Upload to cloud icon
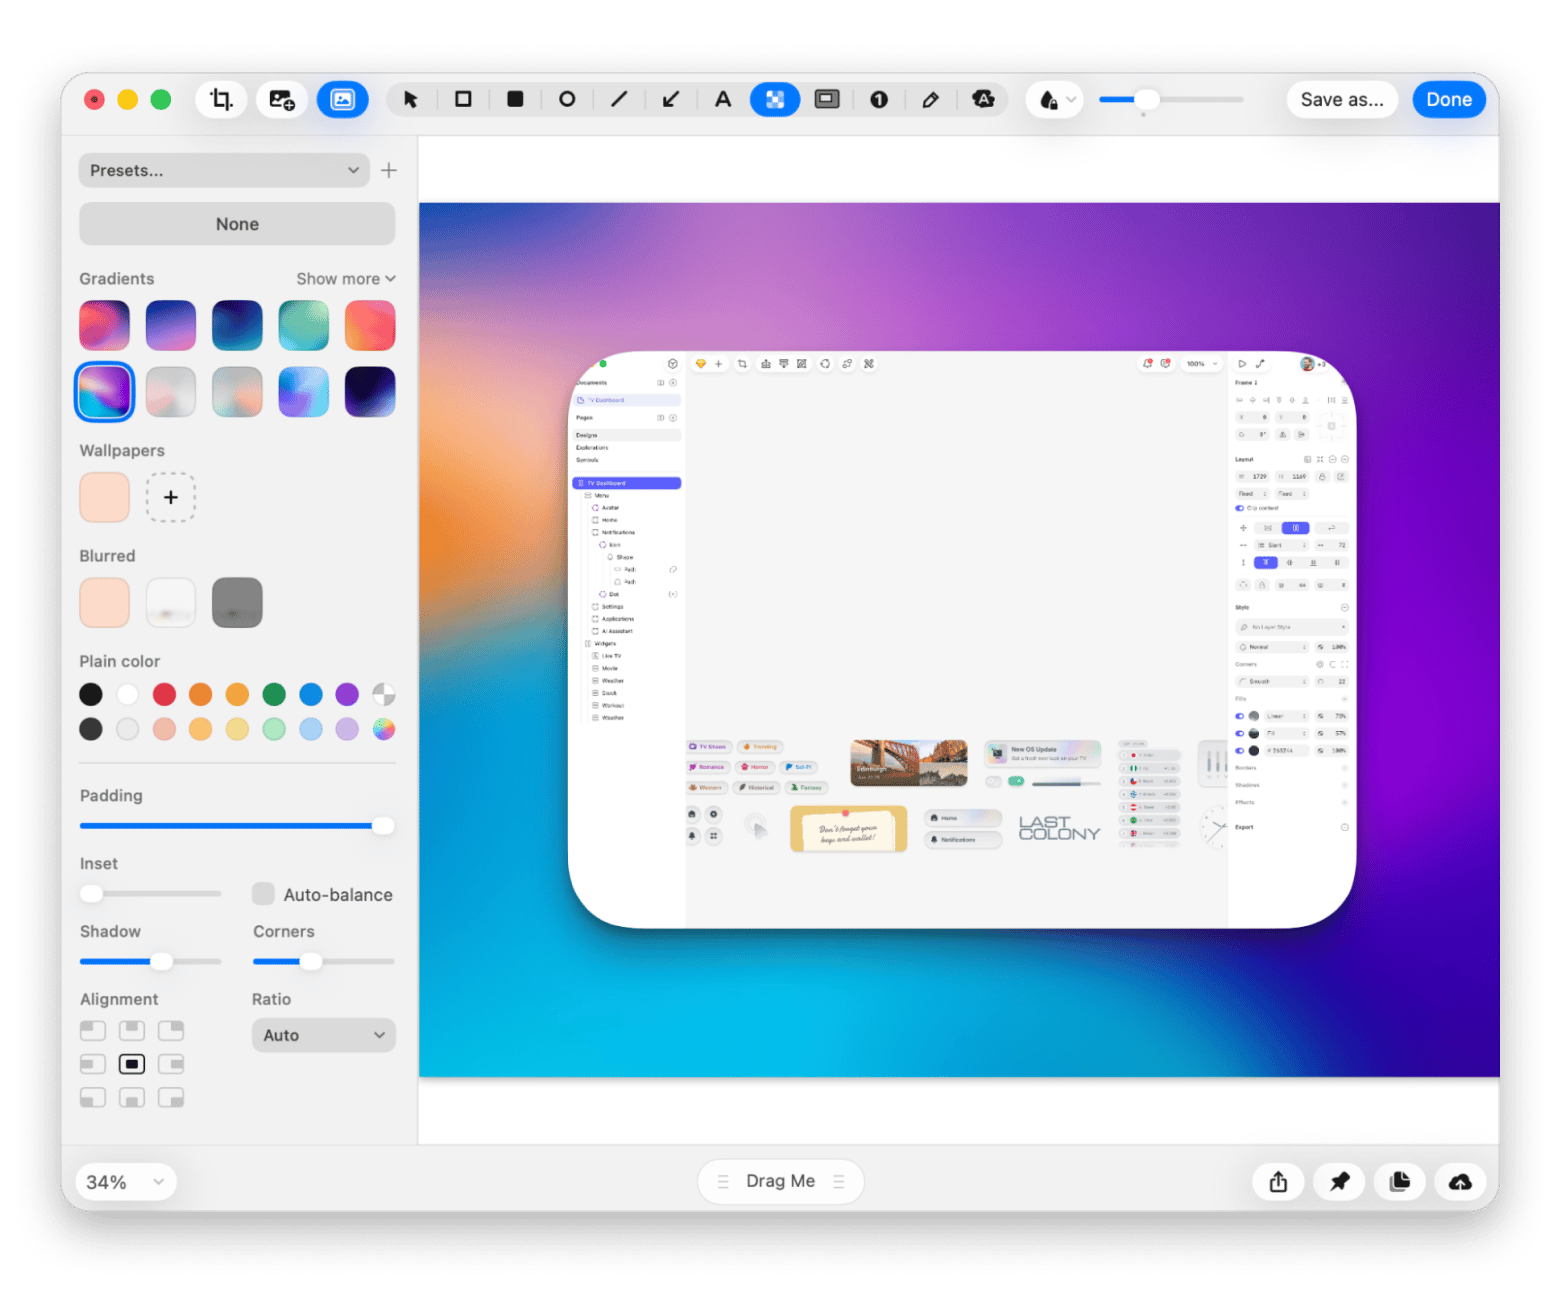1560x1292 pixels. click(x=1461, y=1182)
